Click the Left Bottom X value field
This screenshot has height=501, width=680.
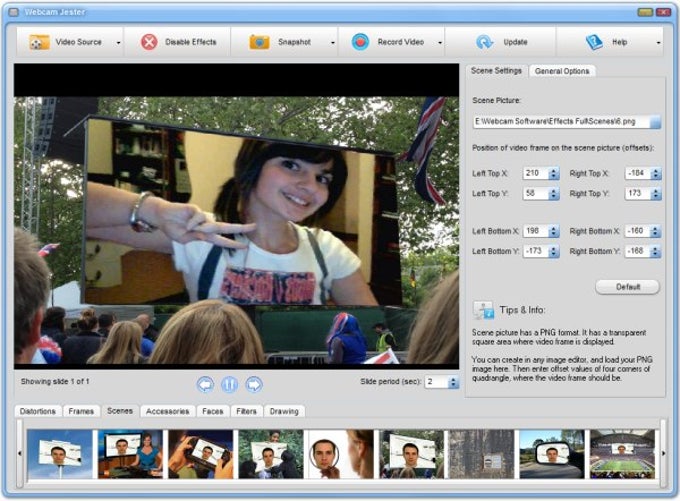pos(536,231)
